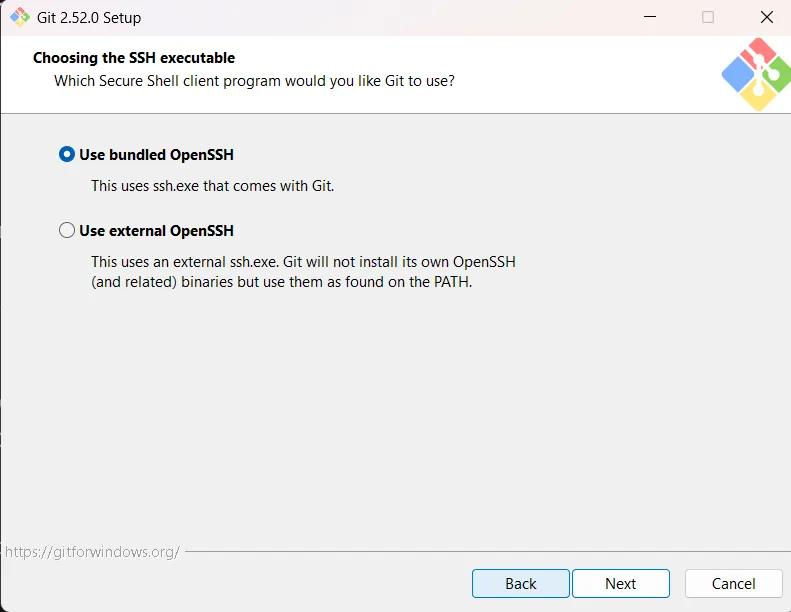Close the Git Setup wizard window
This screenshot has width=791, height=612.
(x=766, y=17)
